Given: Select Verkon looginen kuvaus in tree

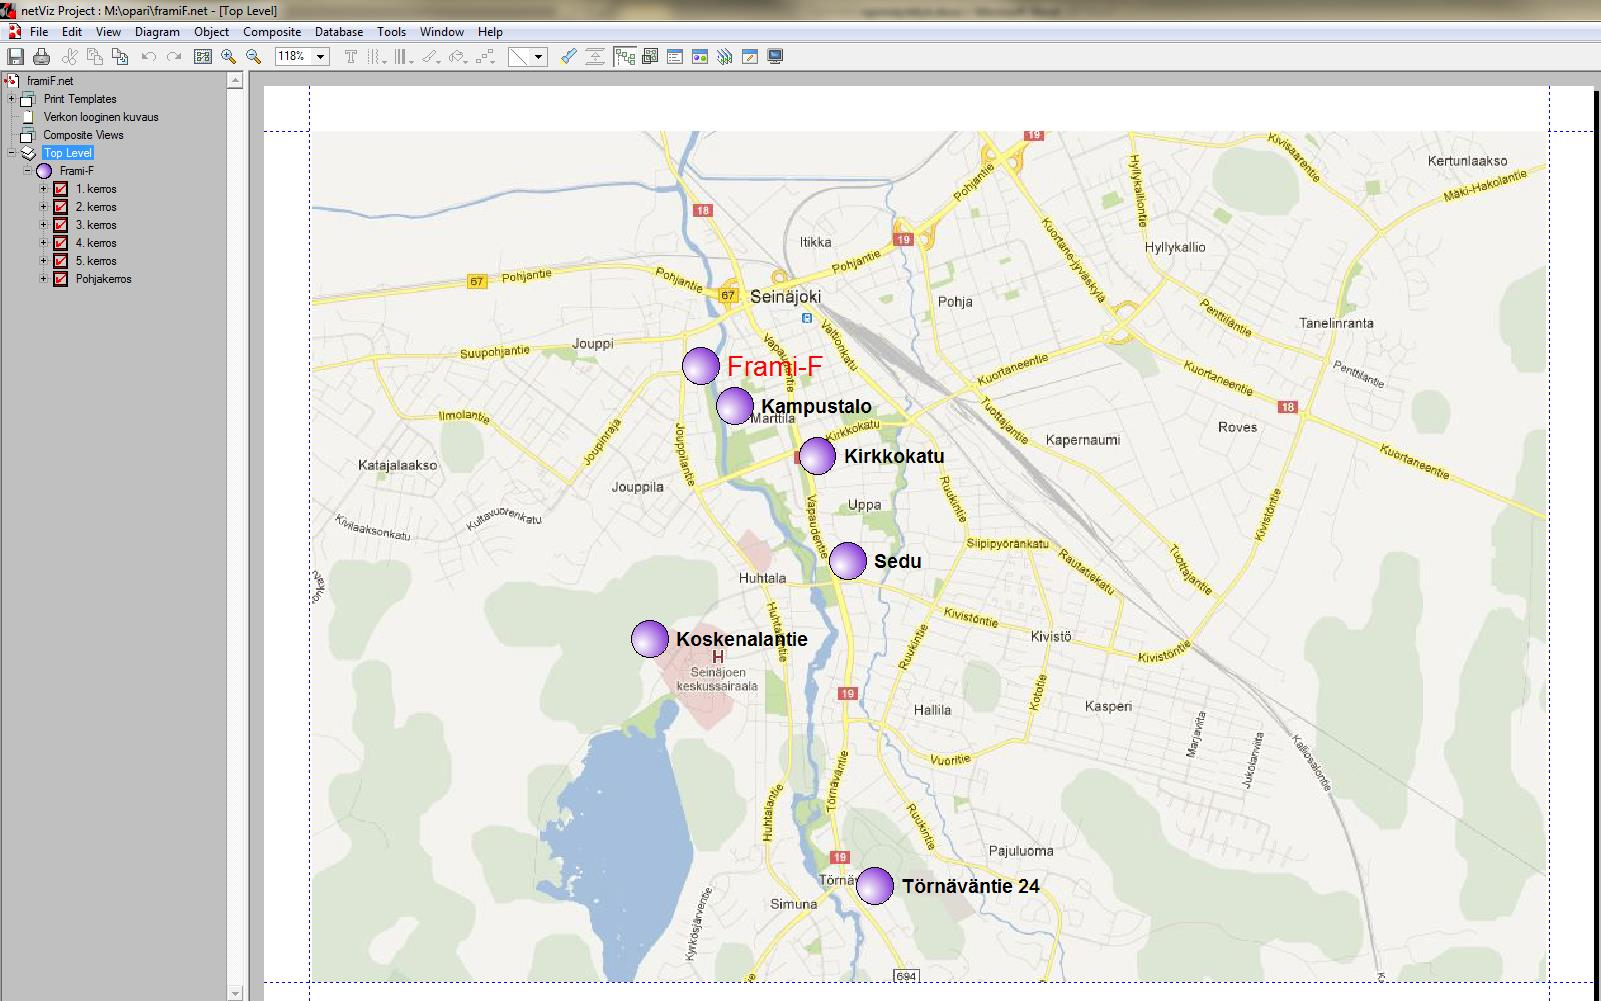Looking at the screenshot, I should pyautogui.click(x=101, y=117).
